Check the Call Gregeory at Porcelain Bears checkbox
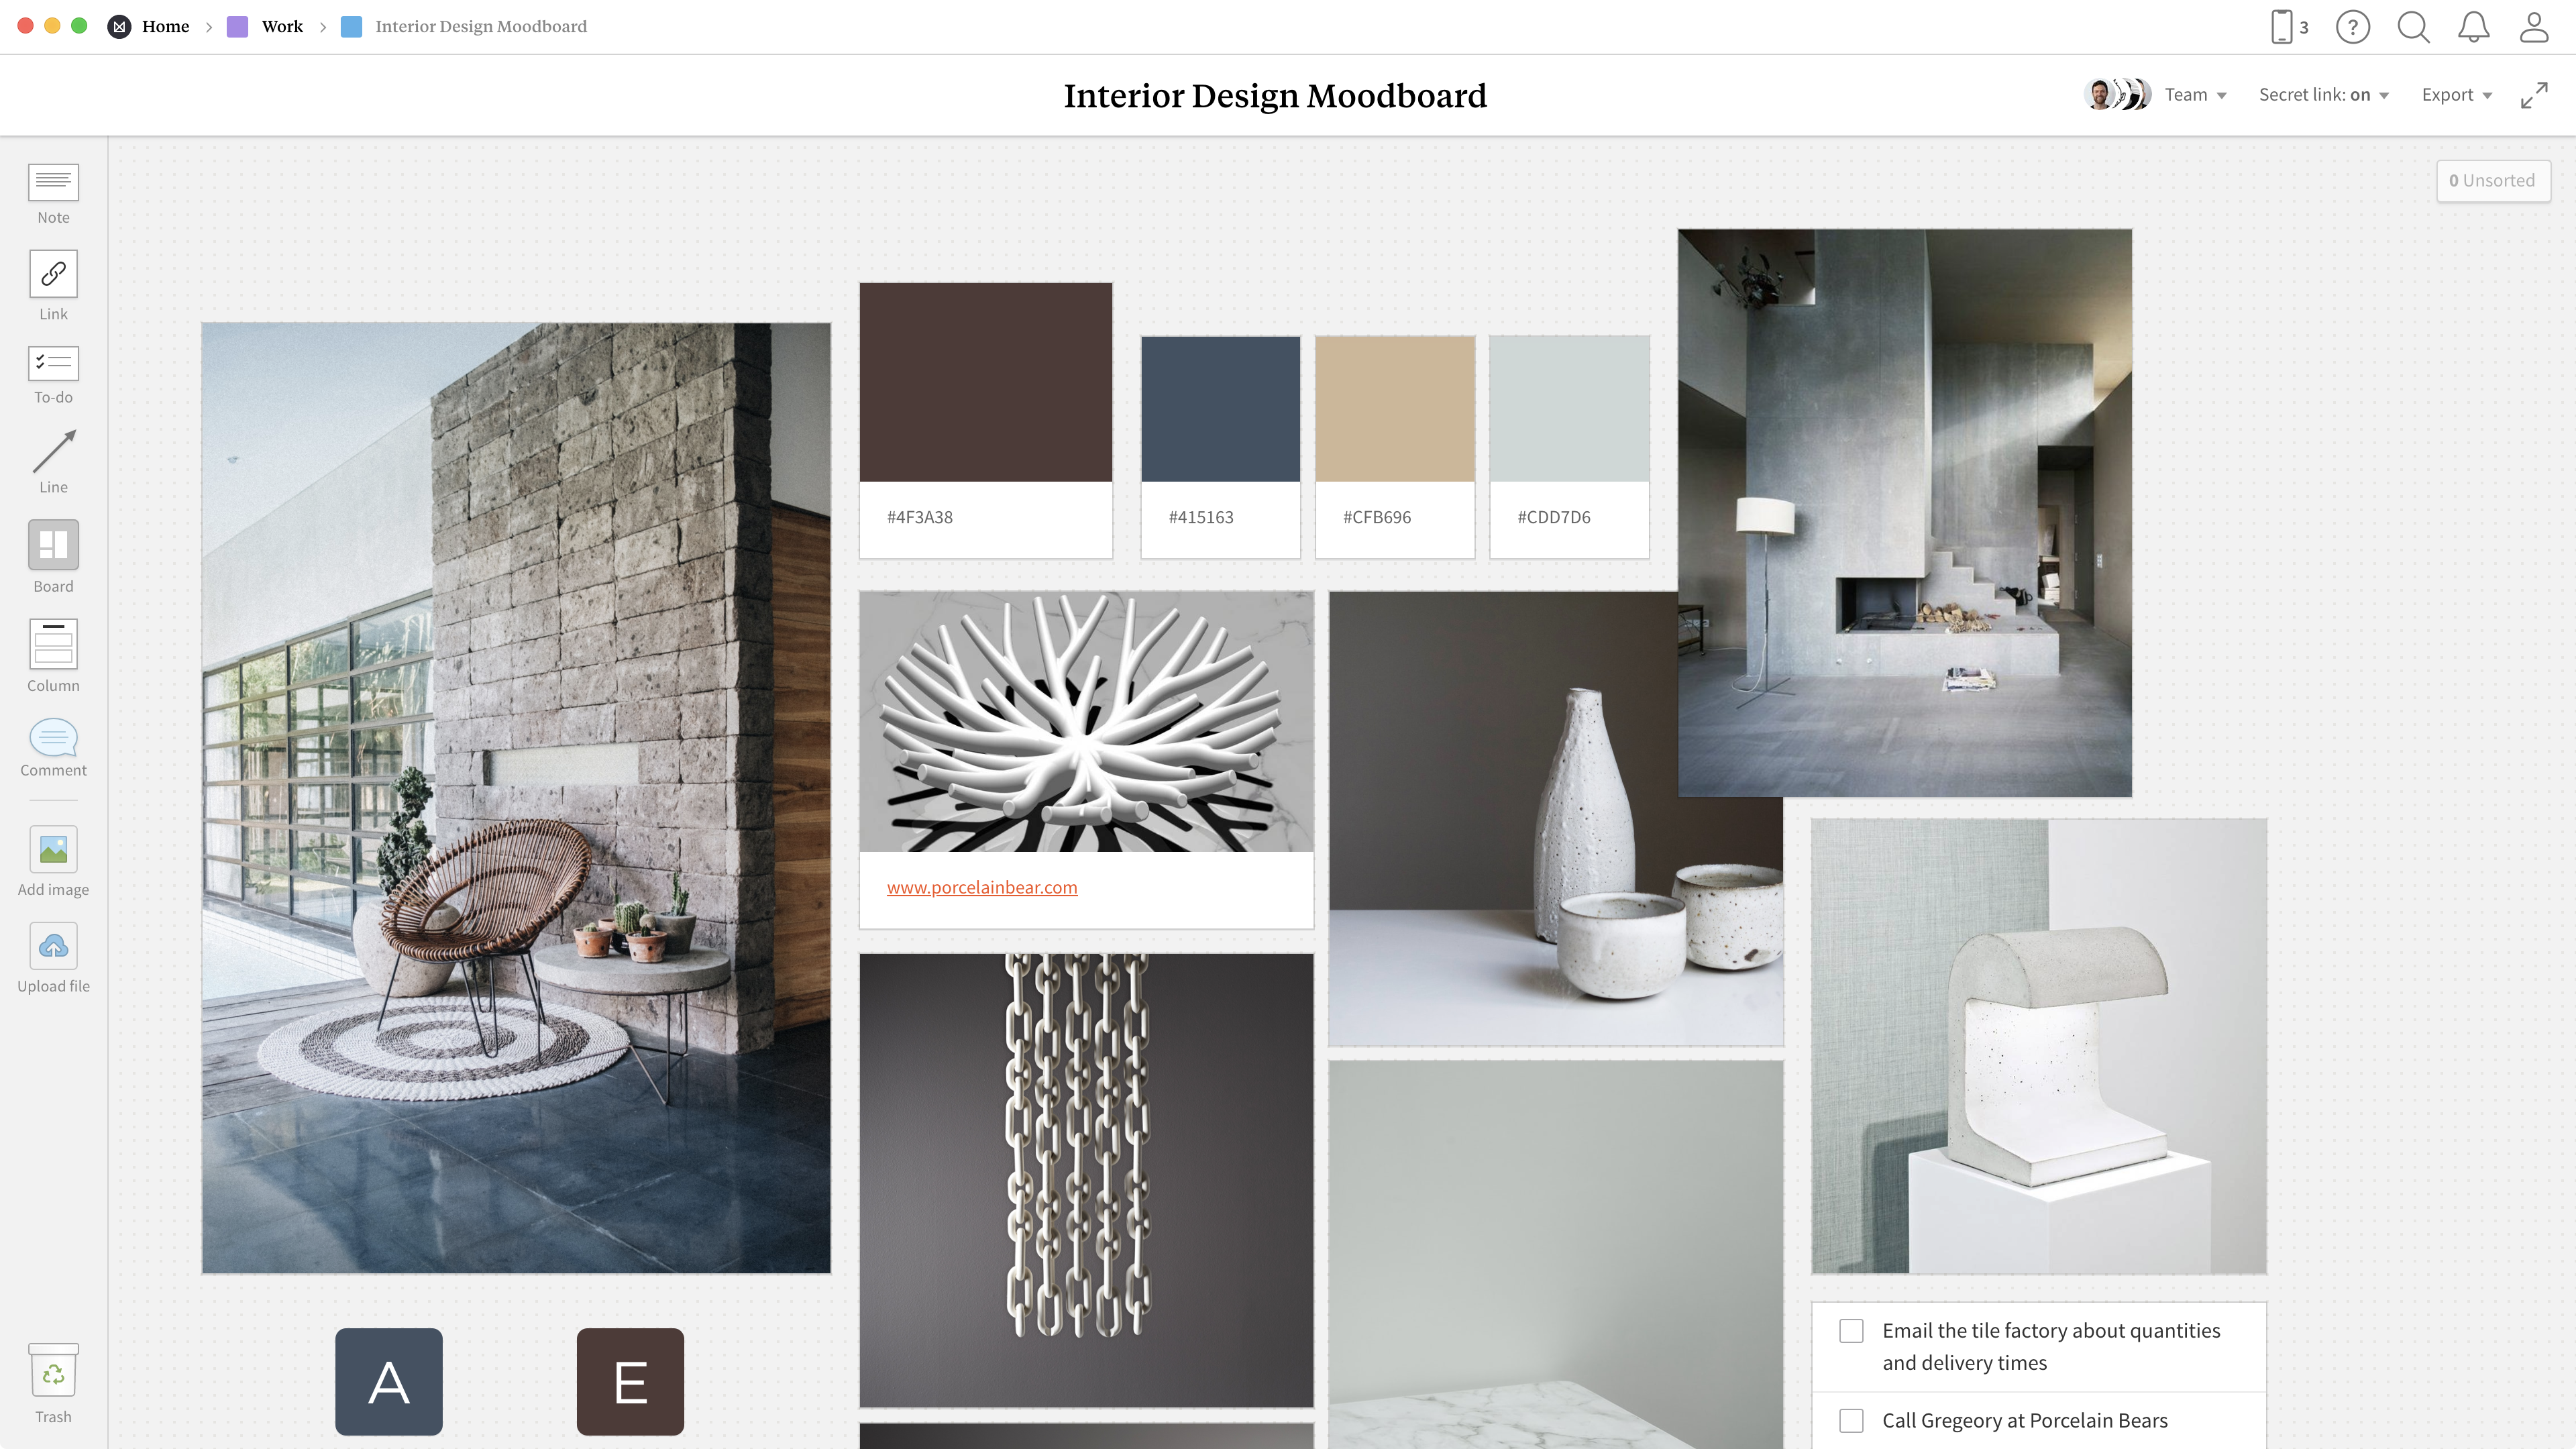The image size is (2576, 1449). 1851,1419
